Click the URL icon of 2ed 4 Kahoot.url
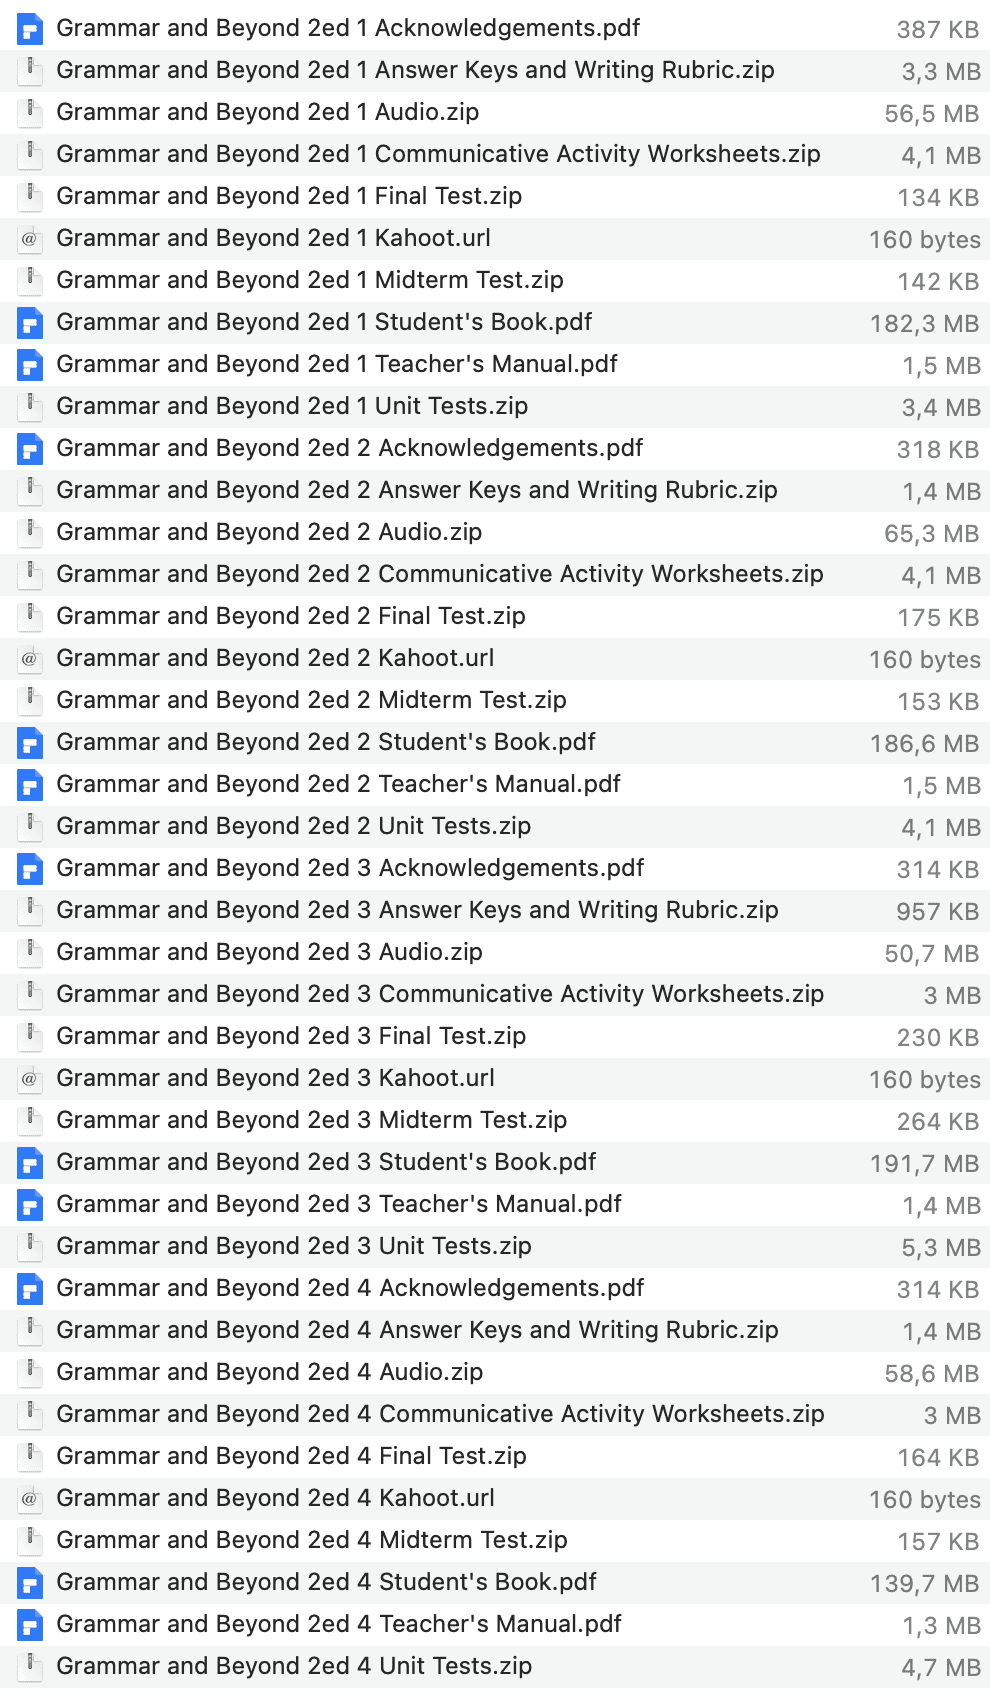The image size is (990, 1700). click(30, 1499)
